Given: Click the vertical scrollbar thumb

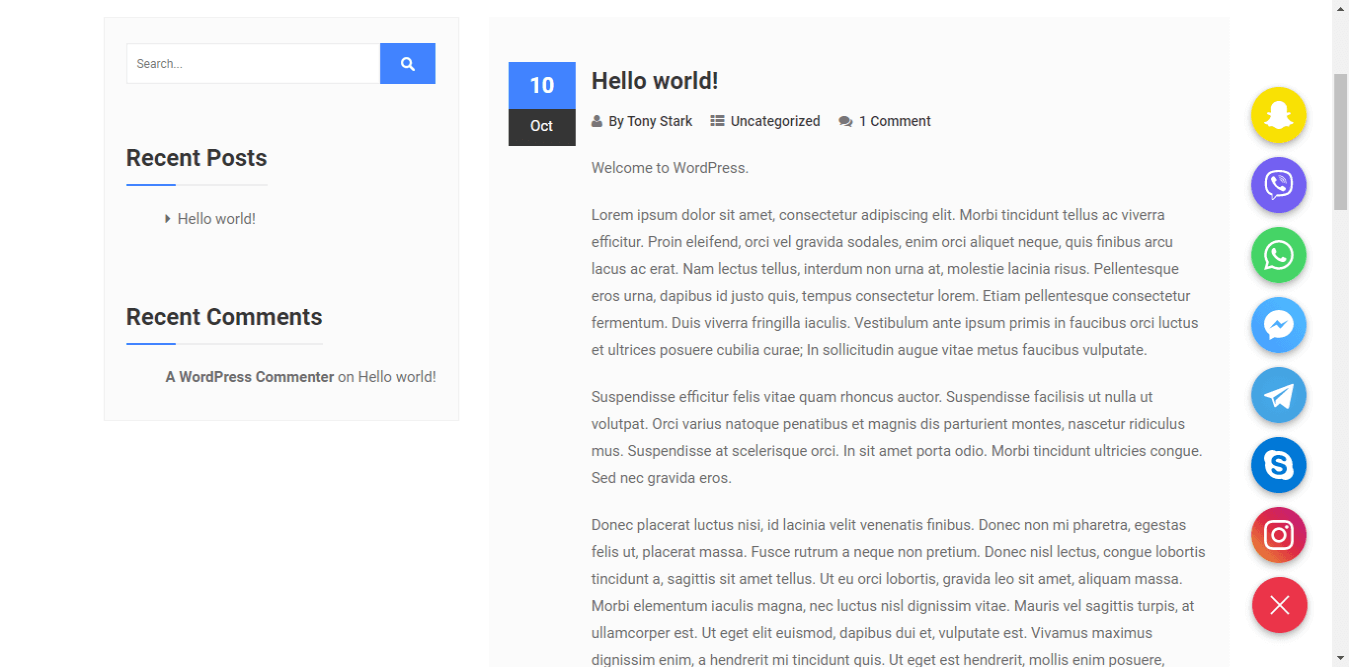Looking at the screenshot, I should [1340, 140].
